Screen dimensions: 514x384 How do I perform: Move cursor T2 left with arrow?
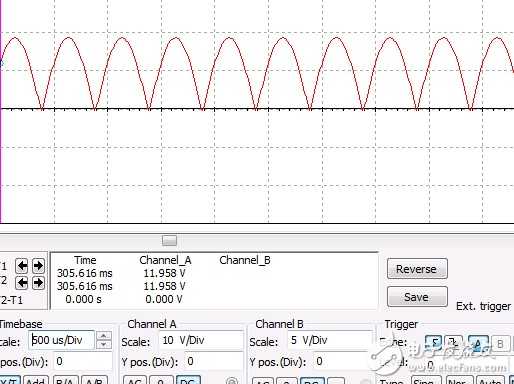(x=22, y=283)
